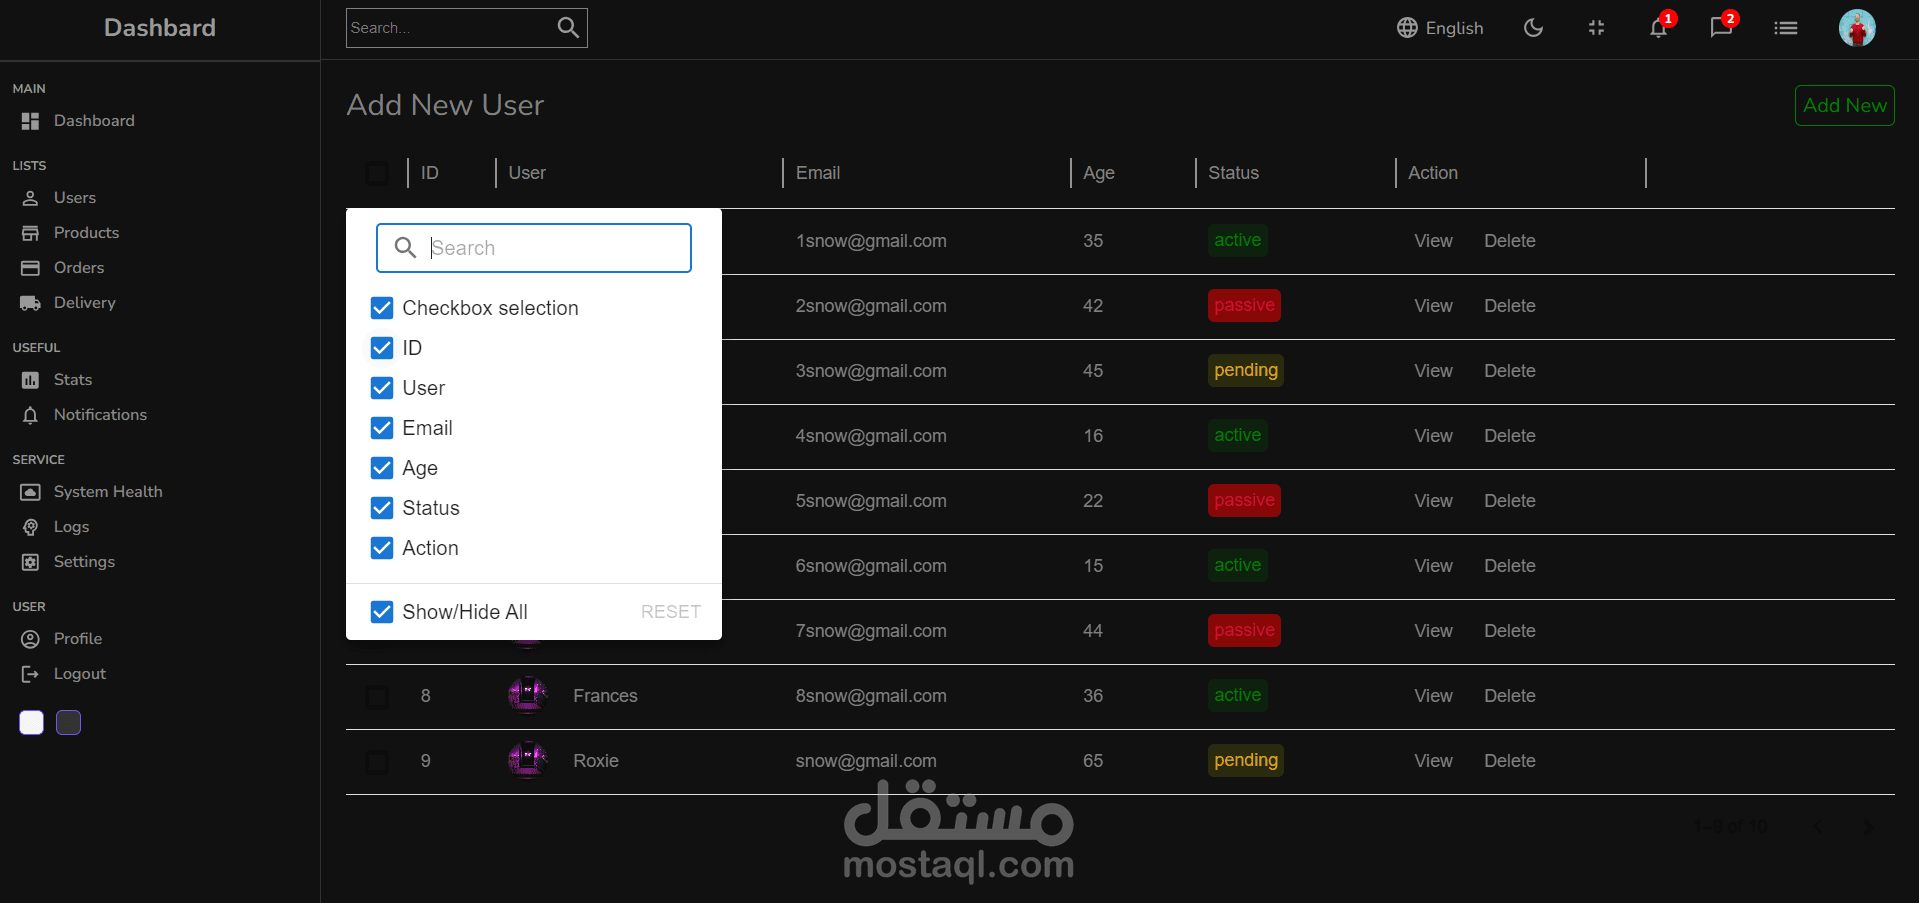
Task: View the 1snow@gmail.com user
Action: point(1433,241)
